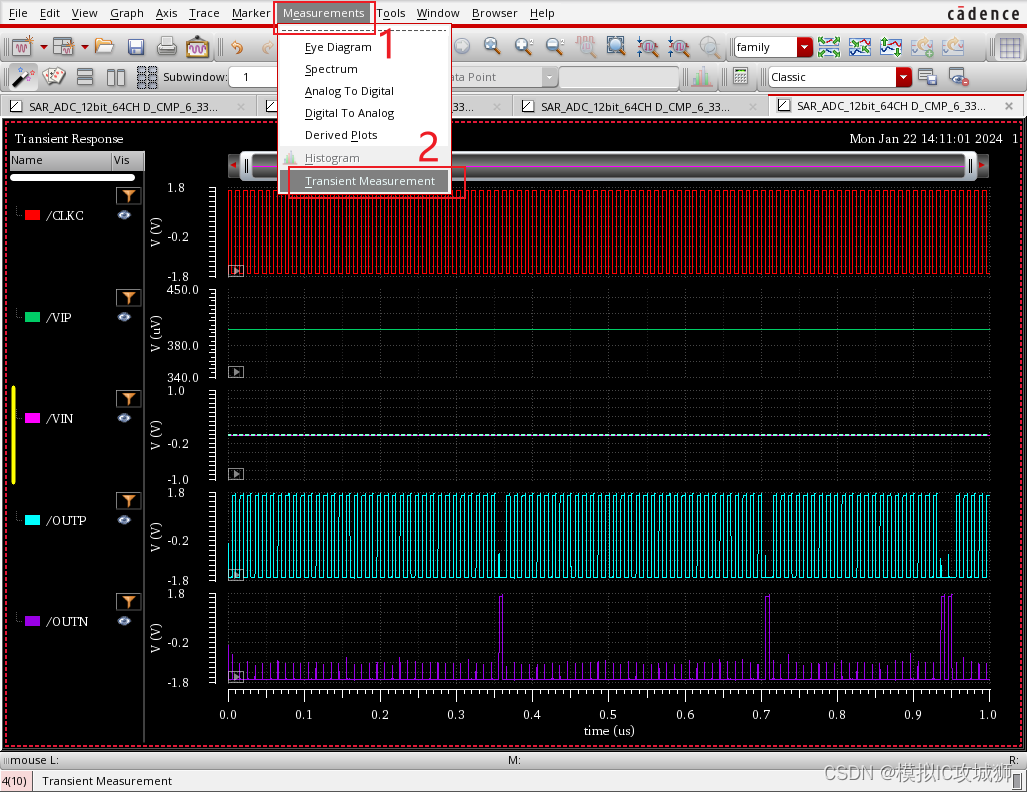1027x792 pixels.
Task: Toggle visibility eye for /VIP trace
Action: pos(124,317)
